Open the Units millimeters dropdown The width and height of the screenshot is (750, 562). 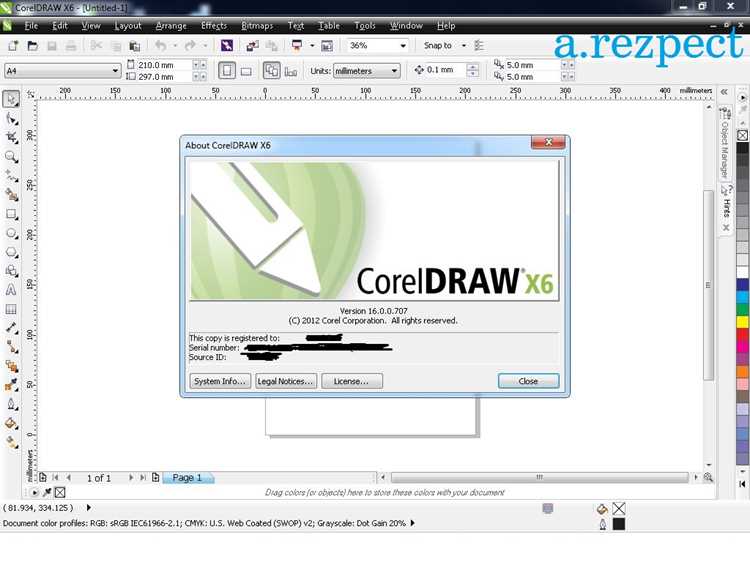click(x=394, y=71)
